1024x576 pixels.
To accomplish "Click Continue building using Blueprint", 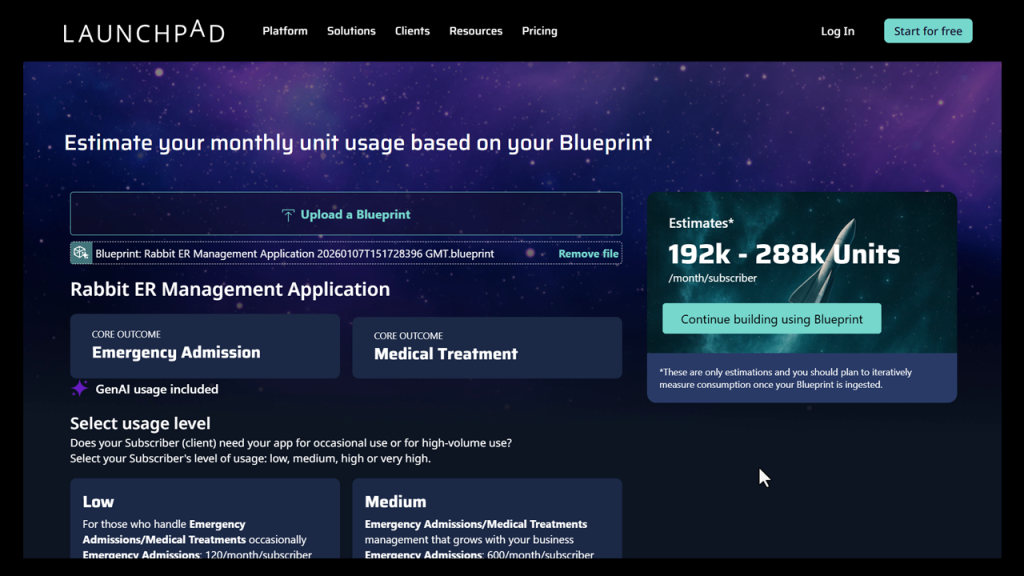I will point(771,318).
